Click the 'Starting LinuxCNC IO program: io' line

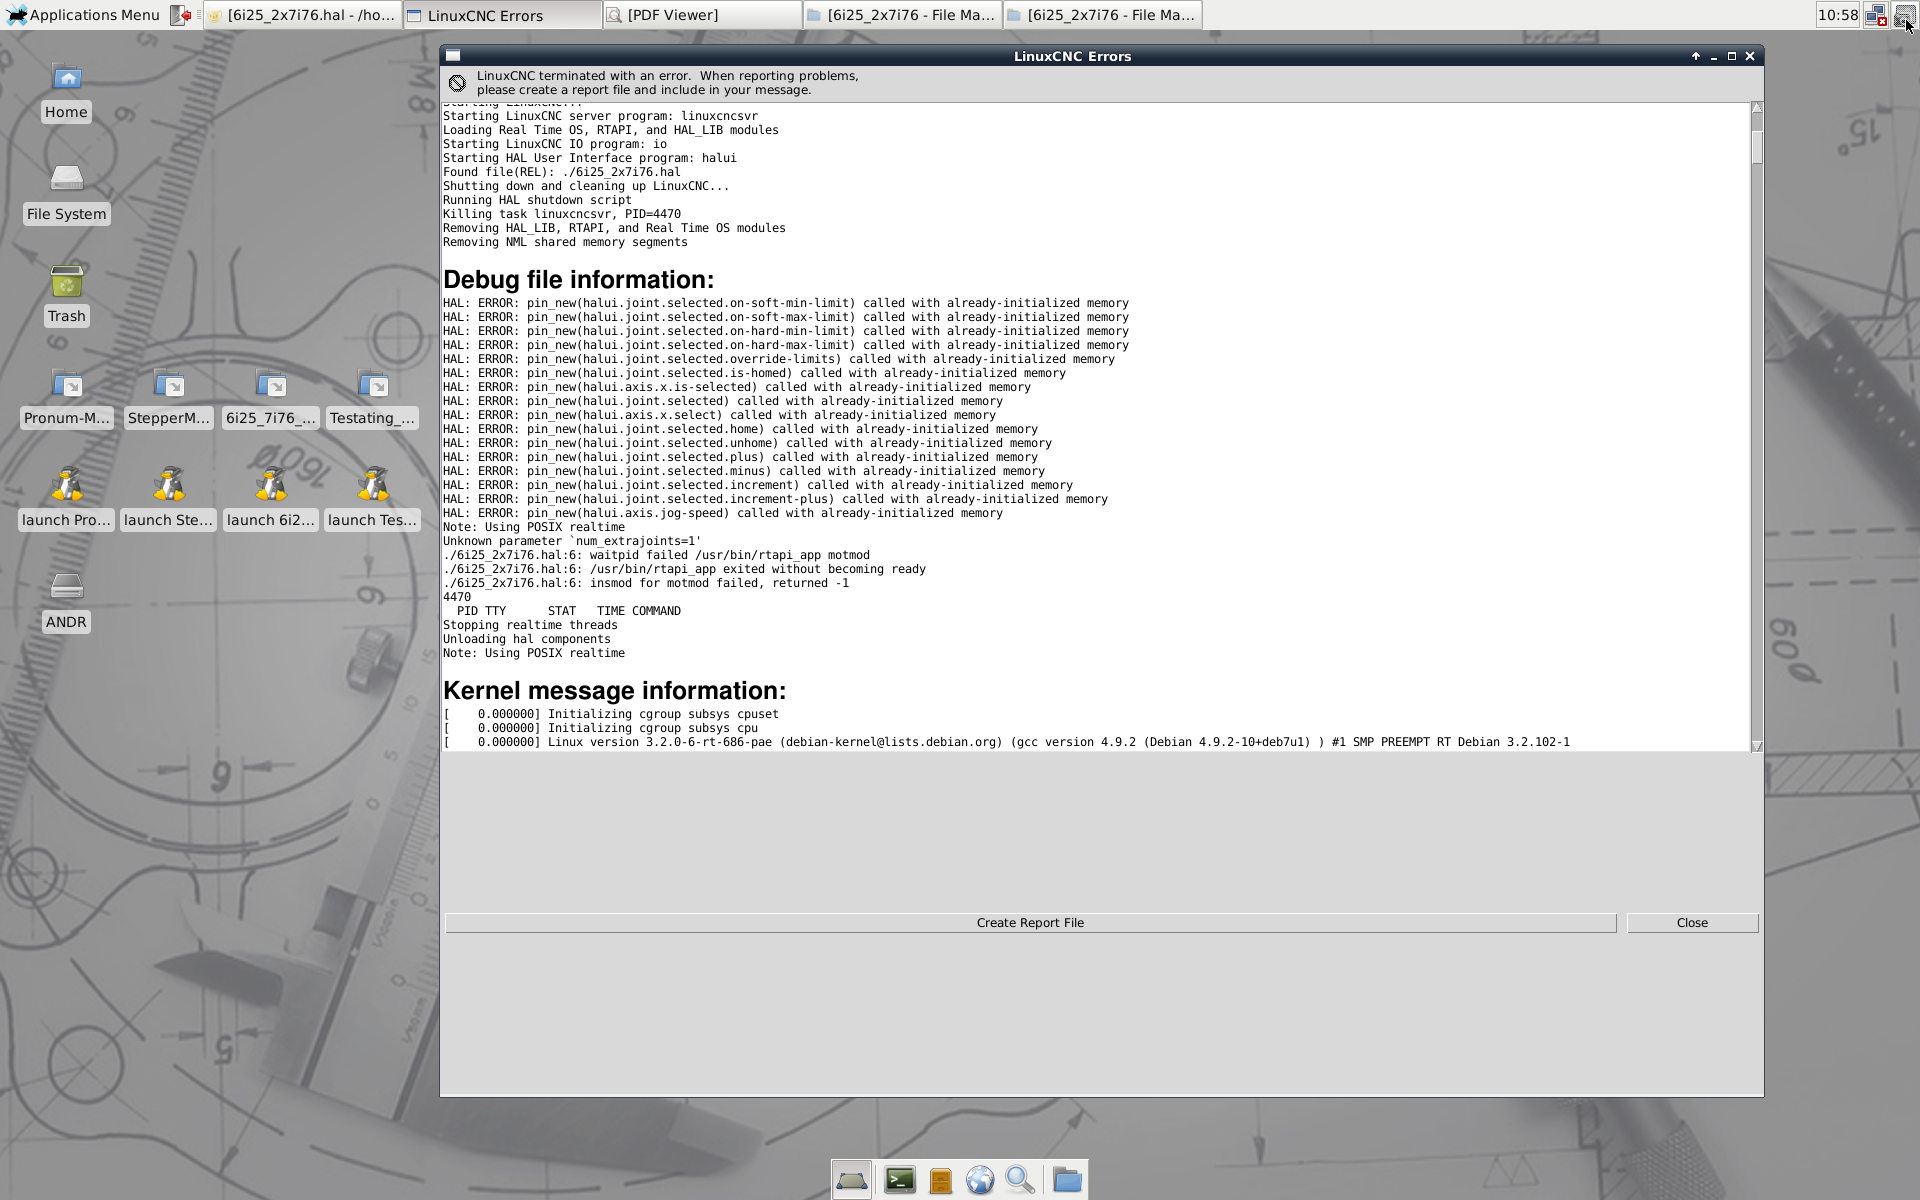pos(555,144)
